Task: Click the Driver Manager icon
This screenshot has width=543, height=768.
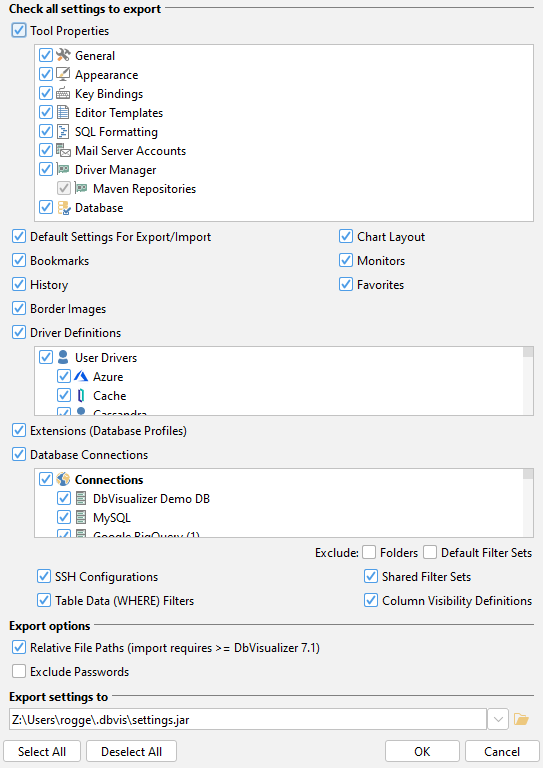Action: click(63, 169)
